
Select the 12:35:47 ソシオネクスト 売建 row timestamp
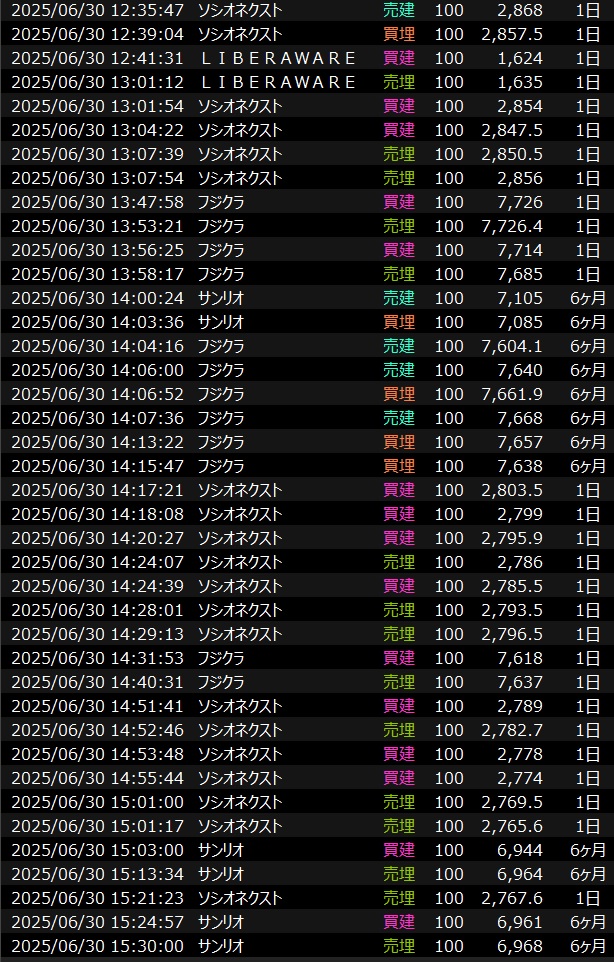point(98,10)
